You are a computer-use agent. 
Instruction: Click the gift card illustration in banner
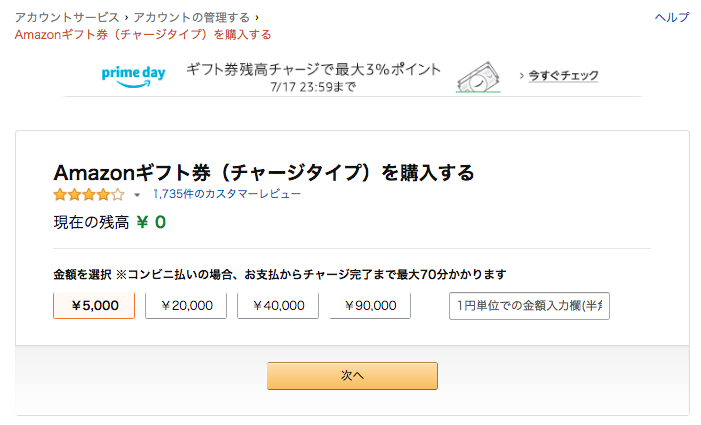478,77
